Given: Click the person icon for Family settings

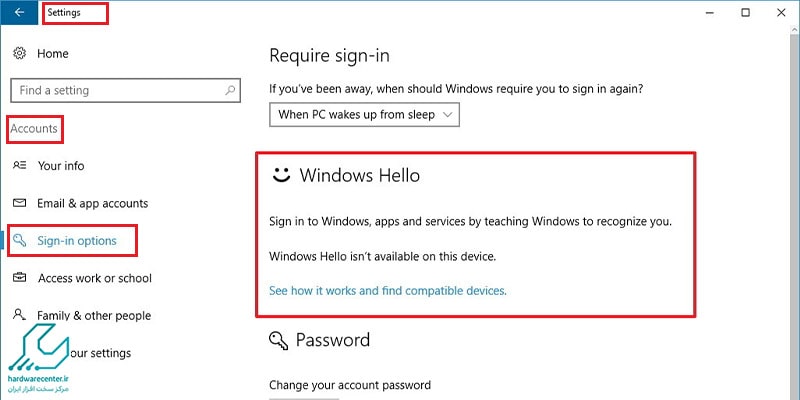Looking at the screenshot, I should pos(19,314).
